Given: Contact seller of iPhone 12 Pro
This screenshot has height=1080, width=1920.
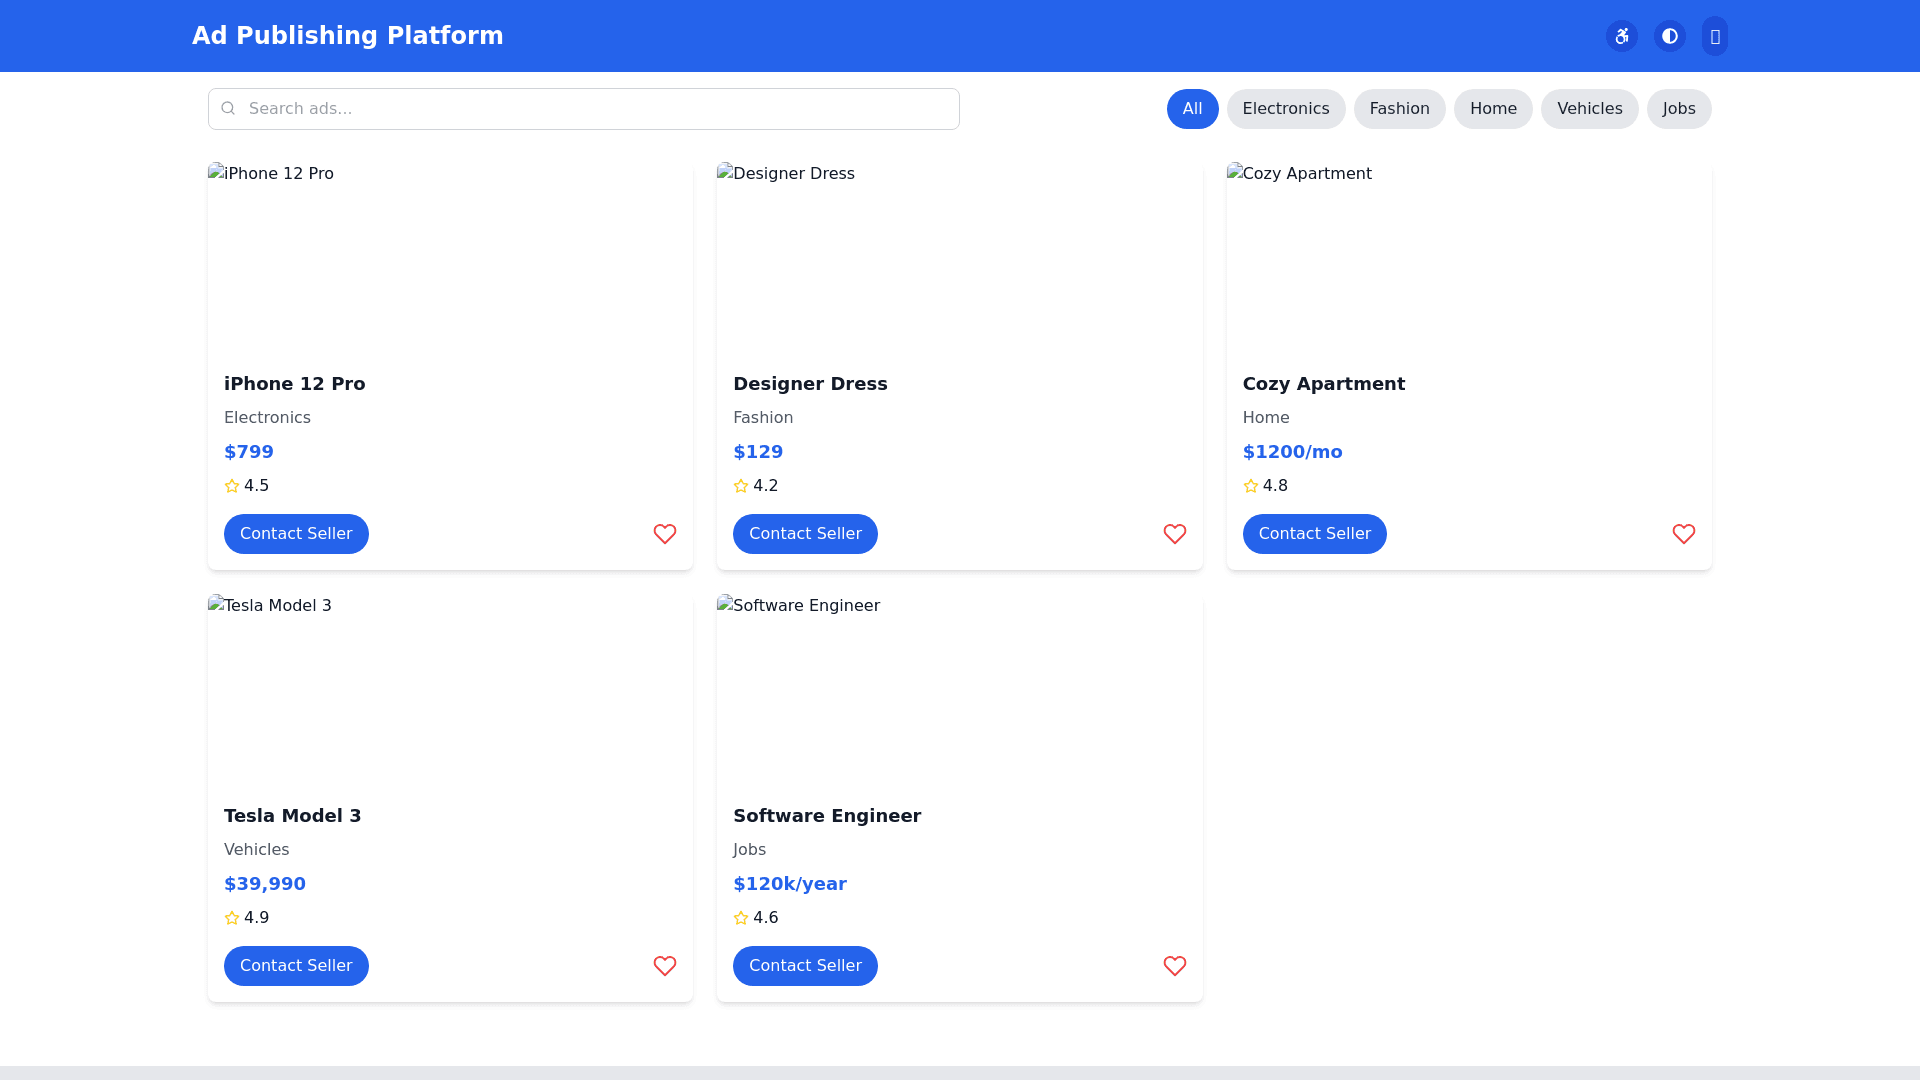Looking at the screenshot, I should [x=296, y=534].
